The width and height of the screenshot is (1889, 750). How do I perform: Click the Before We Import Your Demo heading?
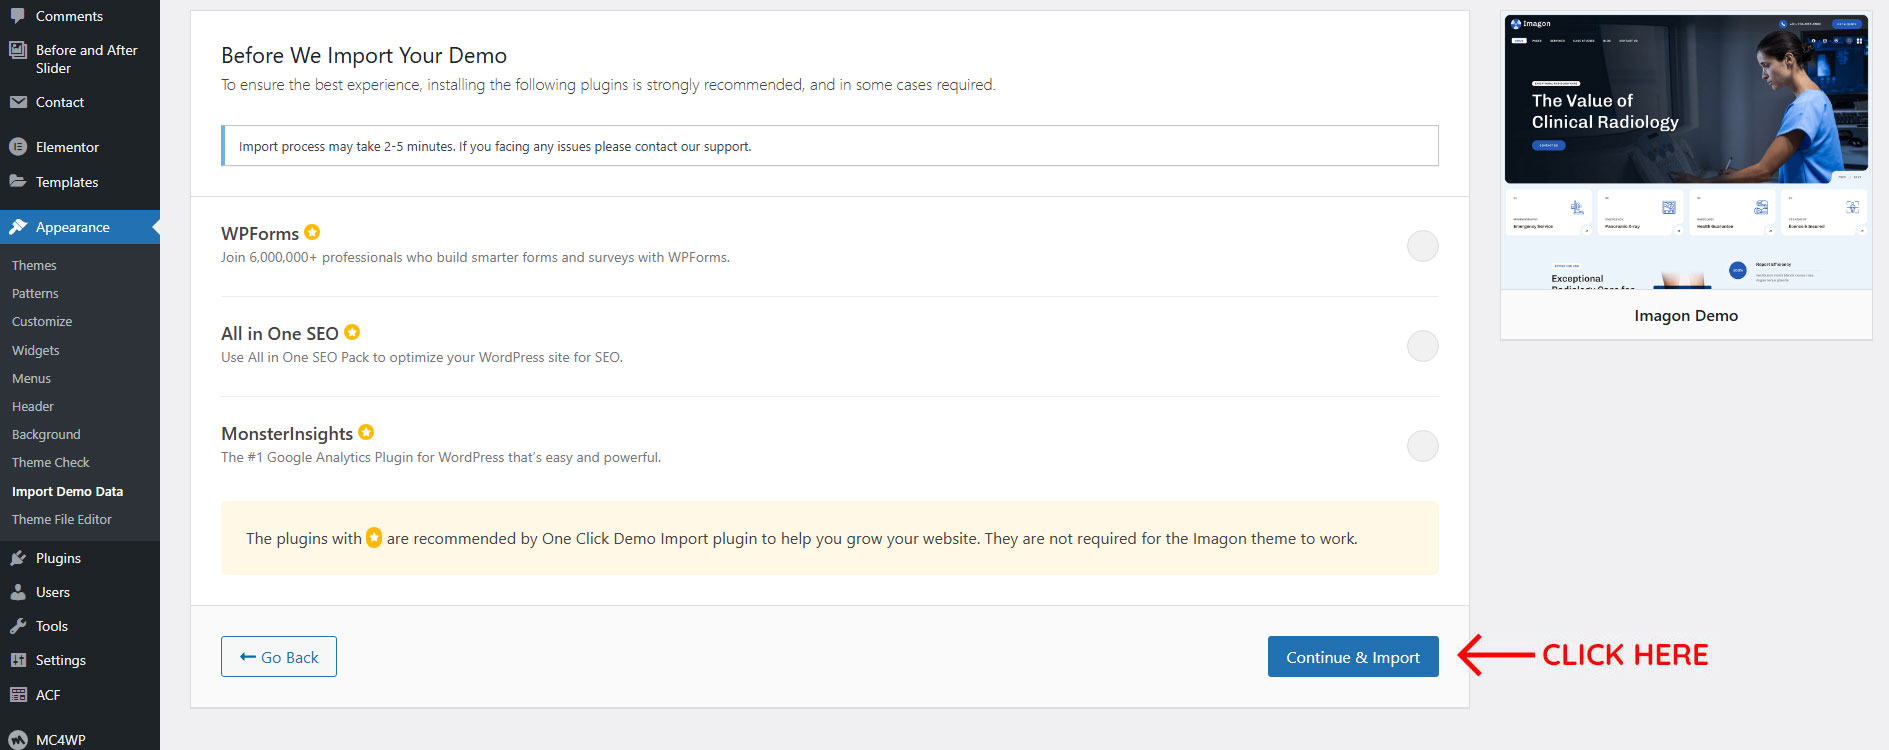[x=364, y=55]
